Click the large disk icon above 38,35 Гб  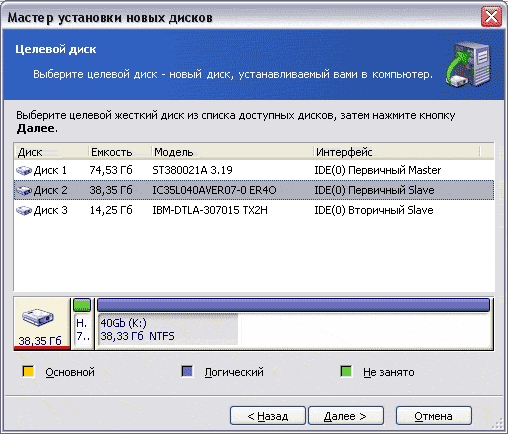coord(38,317)
